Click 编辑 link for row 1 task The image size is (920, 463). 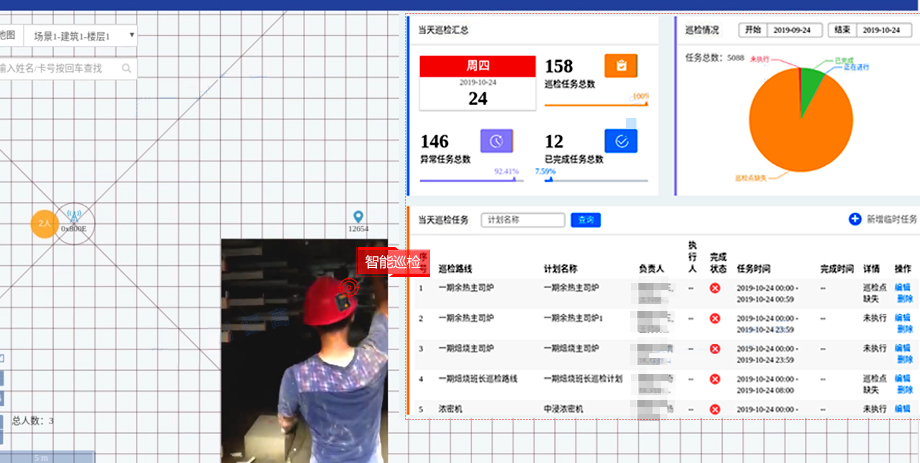903,288
